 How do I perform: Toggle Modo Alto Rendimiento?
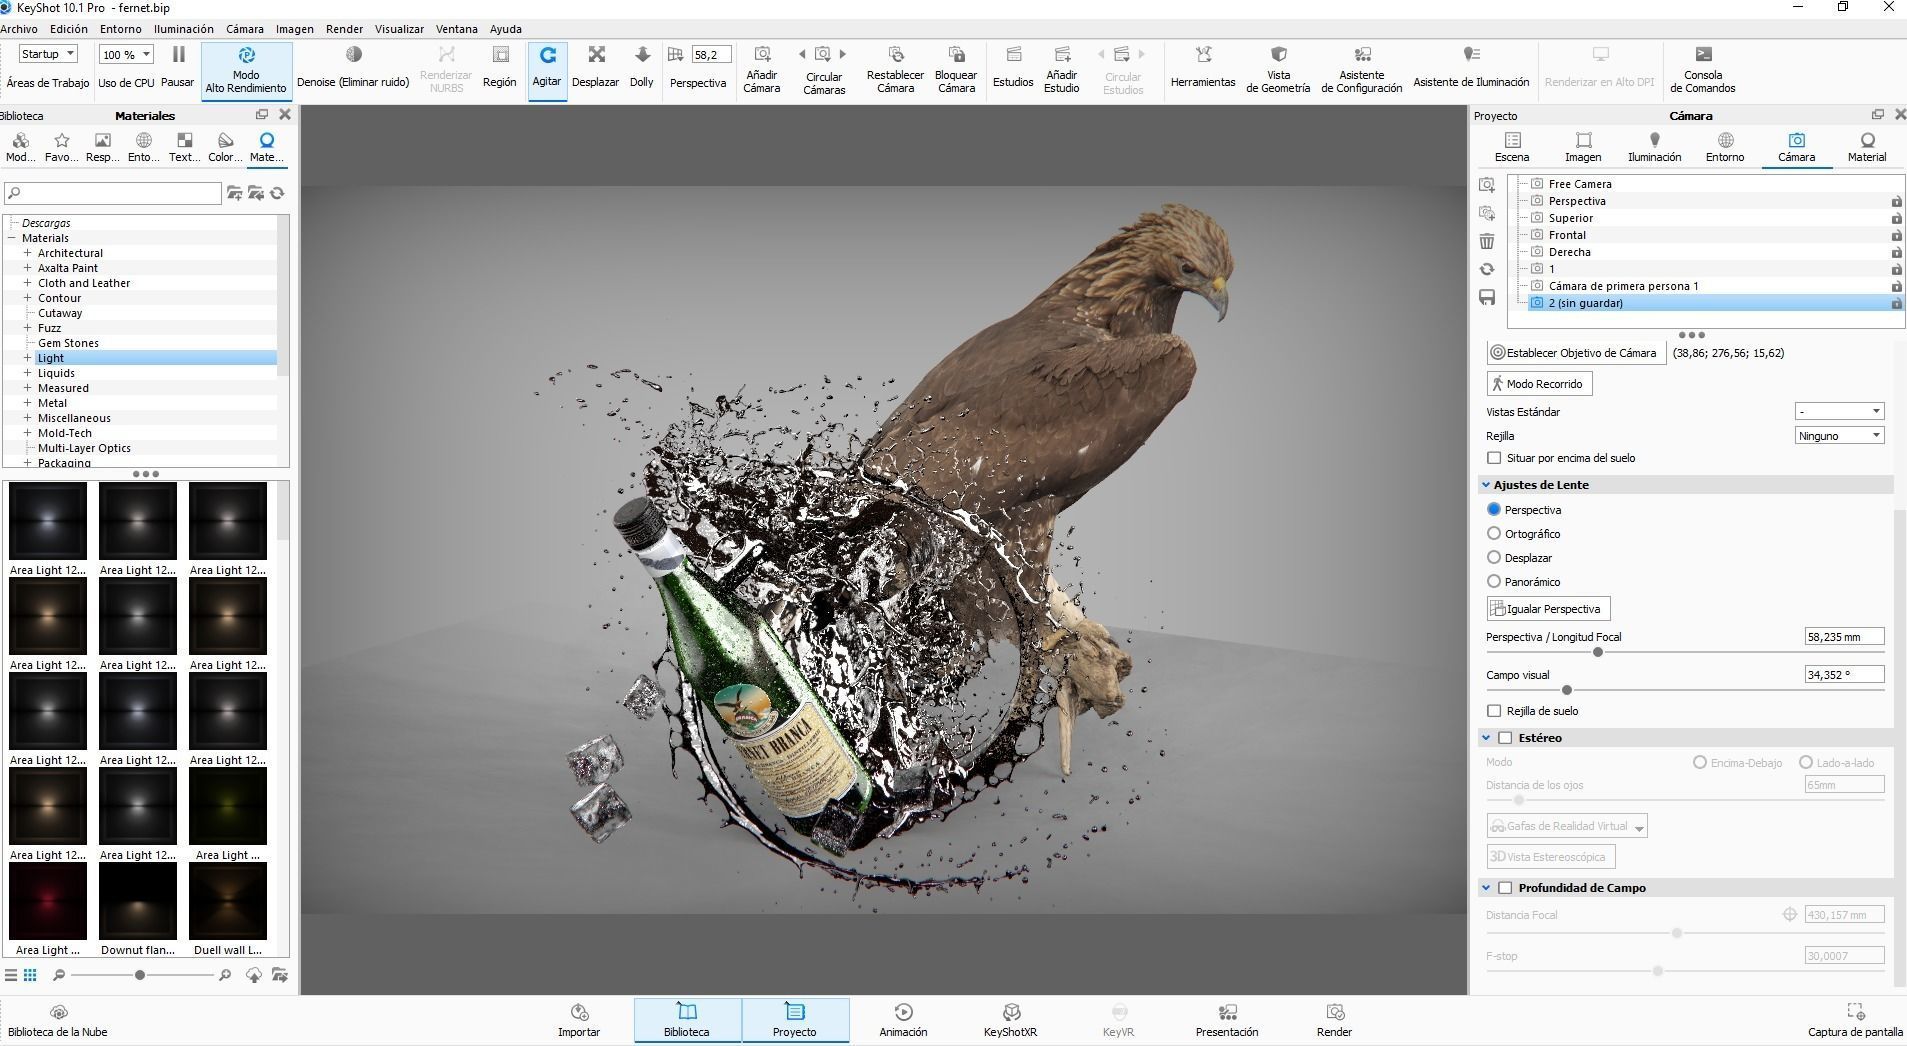point(246,69)
